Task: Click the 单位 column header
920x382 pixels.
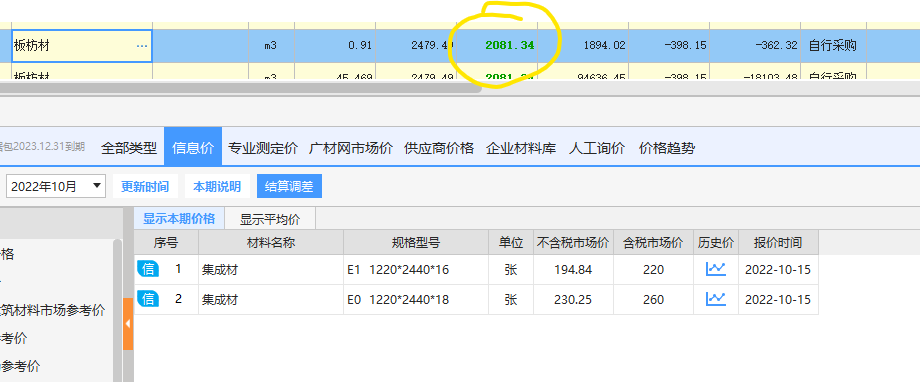Action: tap(510, 242)
